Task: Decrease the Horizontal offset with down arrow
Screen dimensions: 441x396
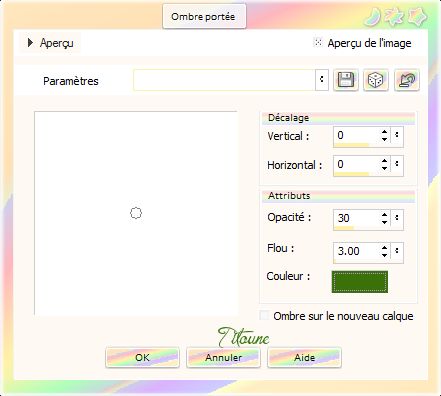Action: point(384,168)
